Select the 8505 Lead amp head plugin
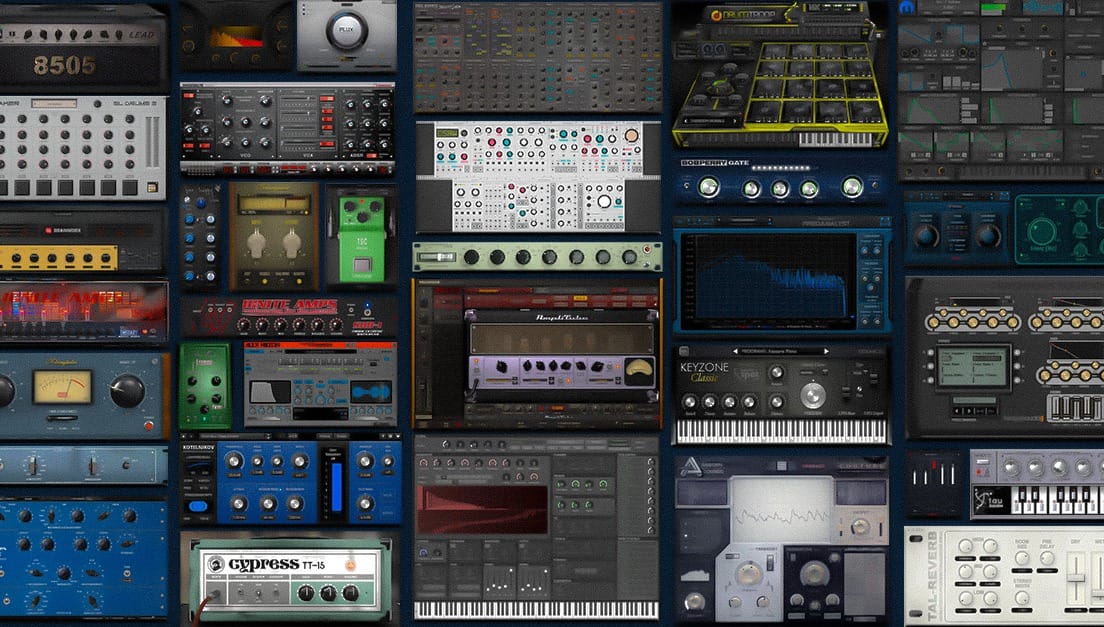The image size is (1104, 627). click(x=83, y=48)
